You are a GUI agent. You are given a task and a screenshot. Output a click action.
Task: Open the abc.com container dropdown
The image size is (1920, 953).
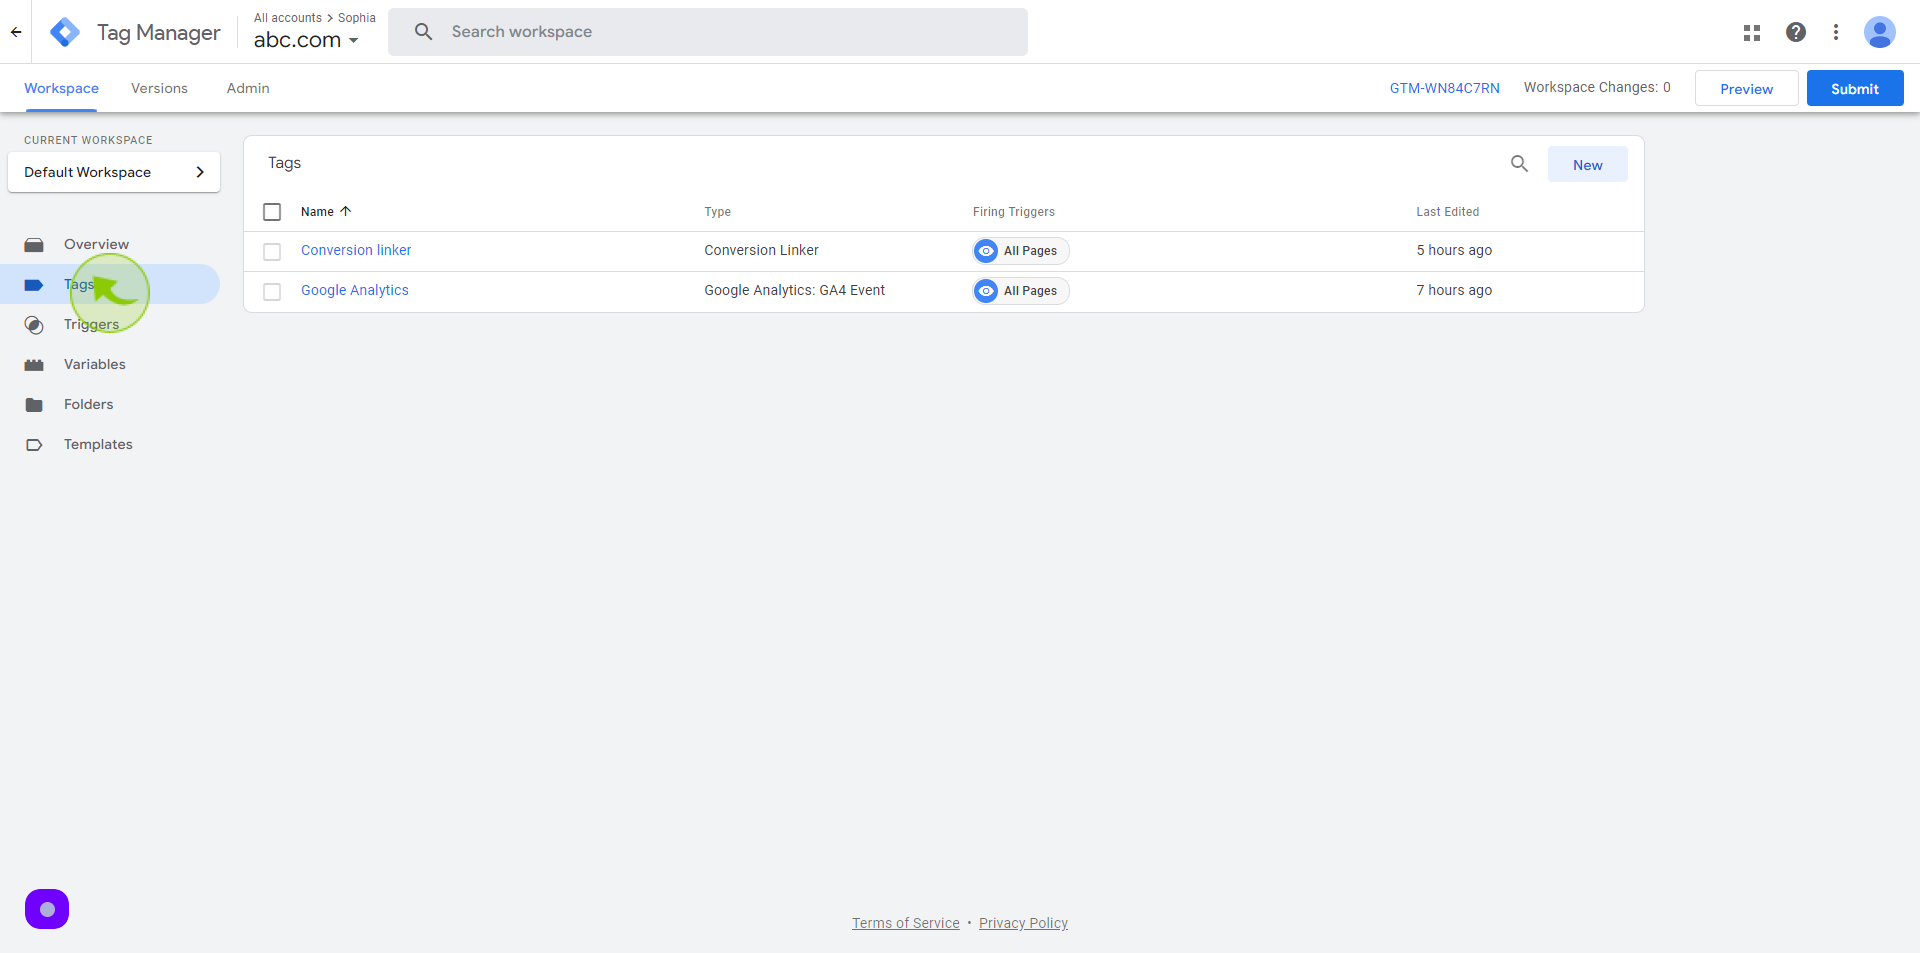click(x=306, y=40)
